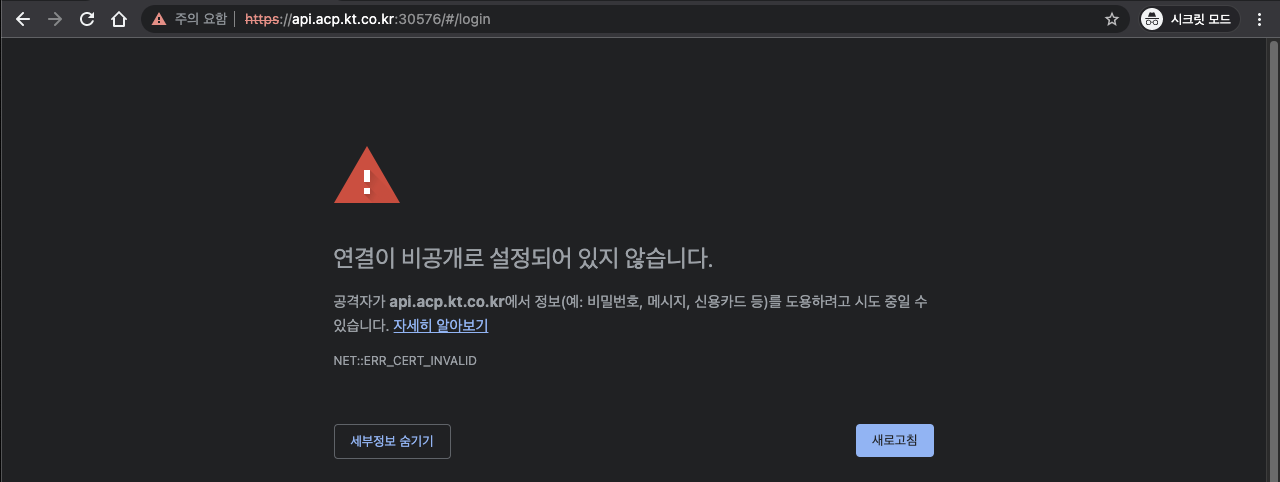Click the blue 새로고침 button
This screenshot has width=1280, height=482.
[895, 440]
